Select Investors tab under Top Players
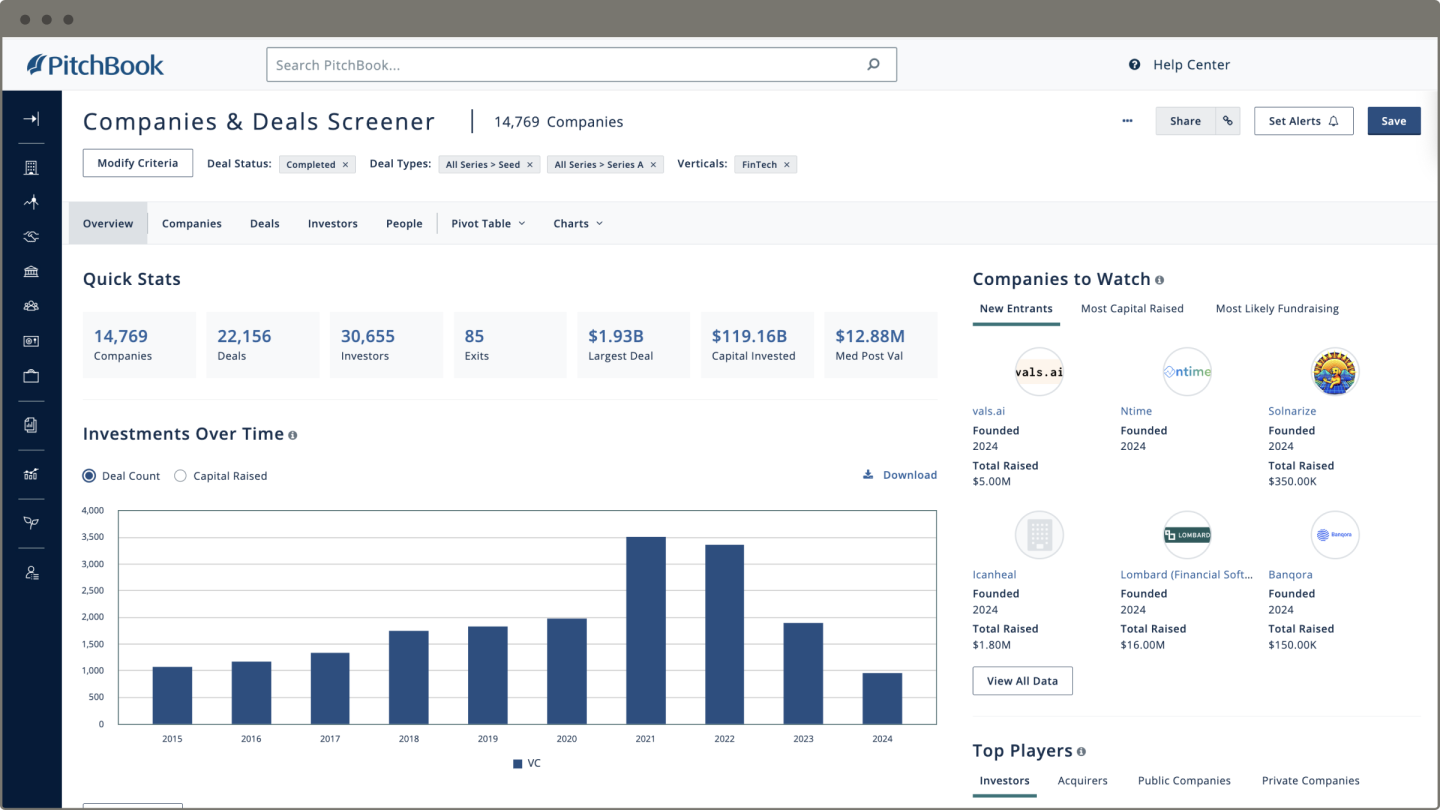This screenshot has height=810, width=1440. [x=1005, y=781]
